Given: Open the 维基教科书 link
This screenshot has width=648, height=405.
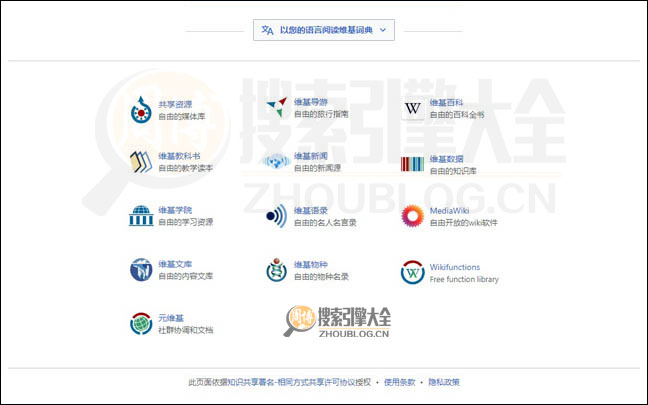Looking at the screenshot, I should tap(179, 156).
